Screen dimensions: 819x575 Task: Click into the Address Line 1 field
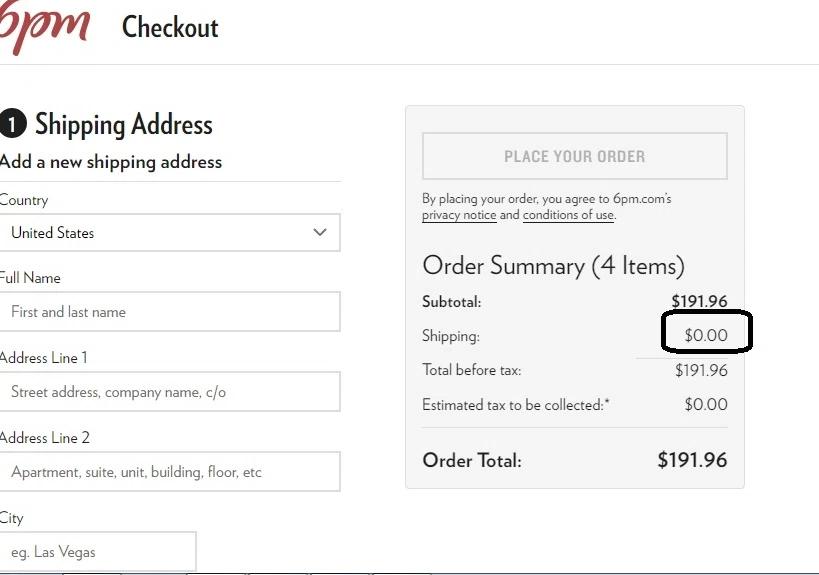click(169, 392)
